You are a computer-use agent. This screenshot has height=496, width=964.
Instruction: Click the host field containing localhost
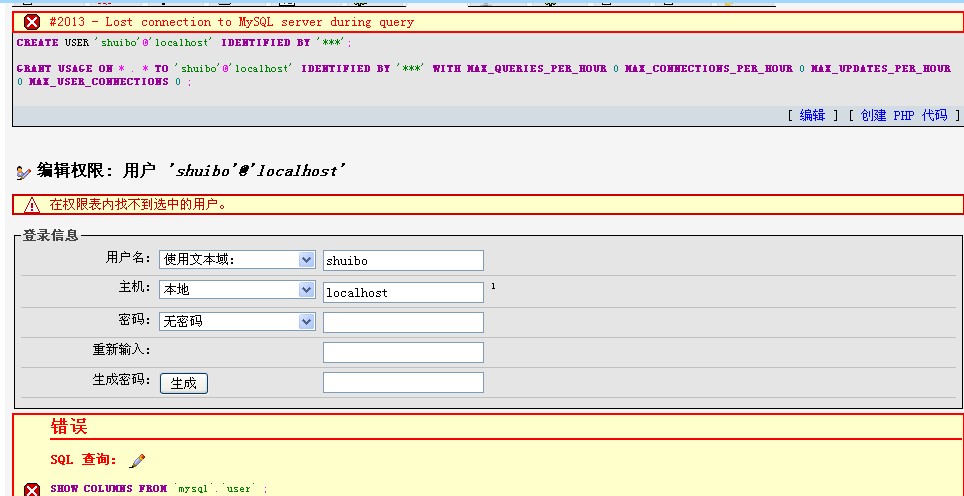pyautogui.click(x=403, y=292)
